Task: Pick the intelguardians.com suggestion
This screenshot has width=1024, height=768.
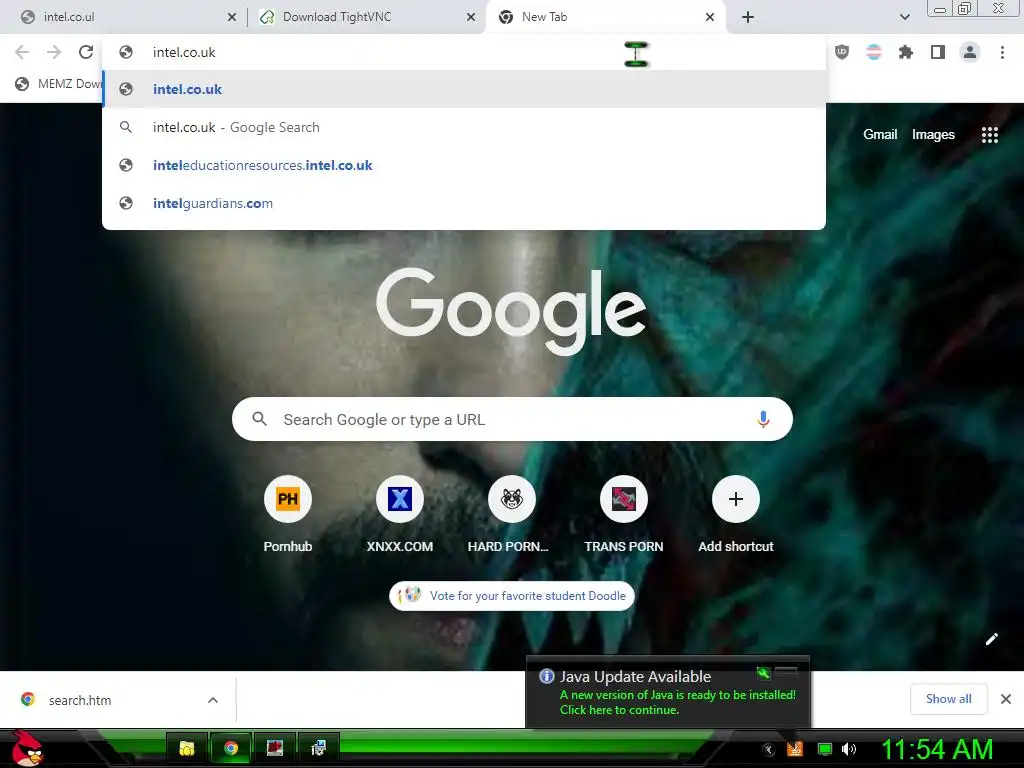Action: click(464, 203)
